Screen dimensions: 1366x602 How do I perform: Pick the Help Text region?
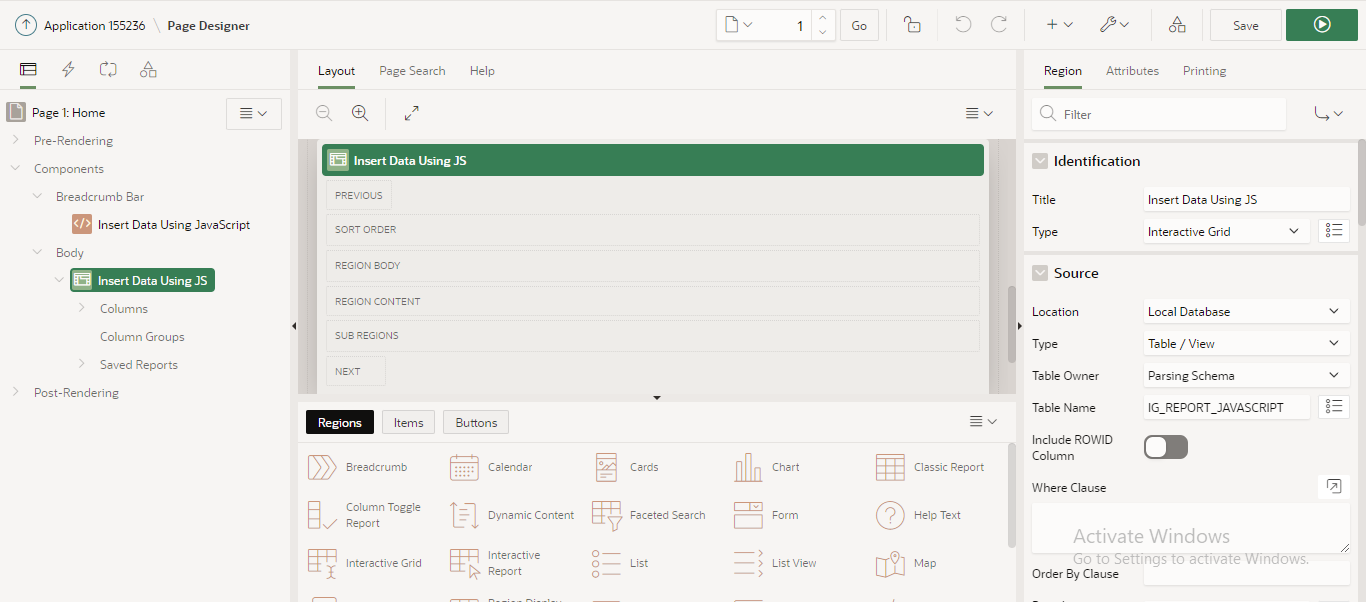918,515
